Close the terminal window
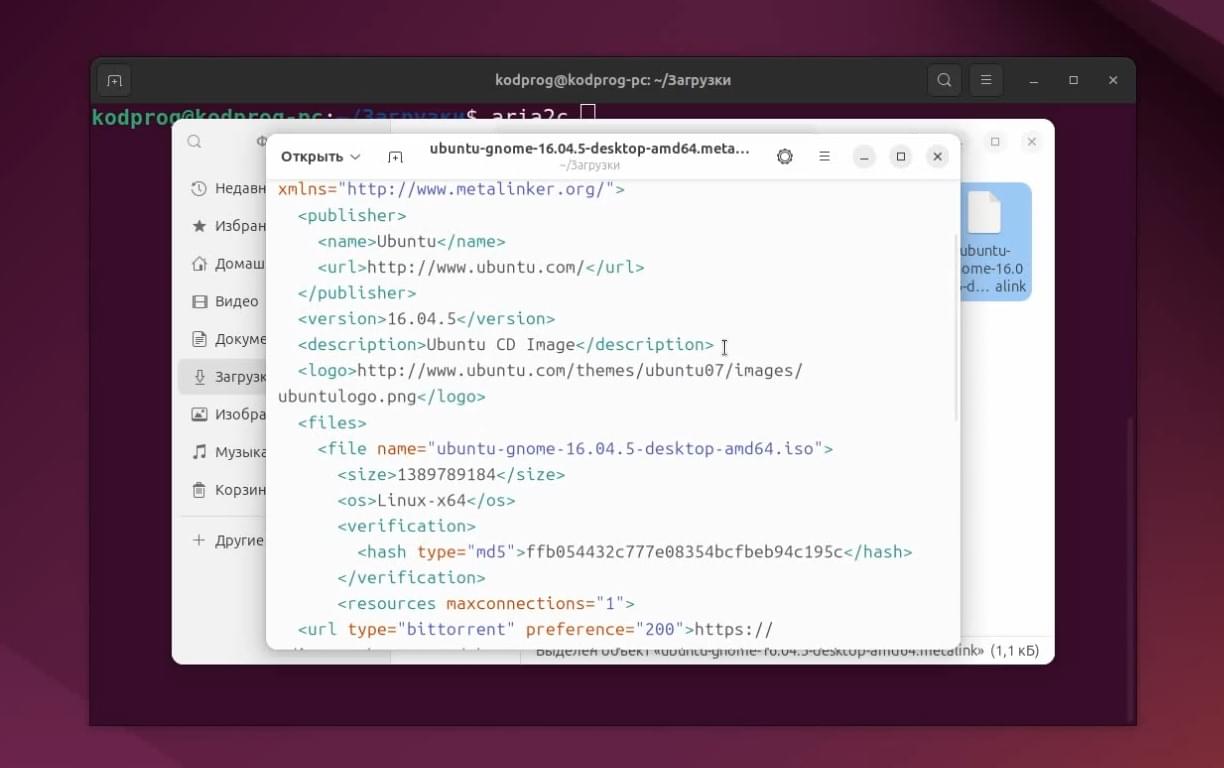 (x=1113, y=80)
